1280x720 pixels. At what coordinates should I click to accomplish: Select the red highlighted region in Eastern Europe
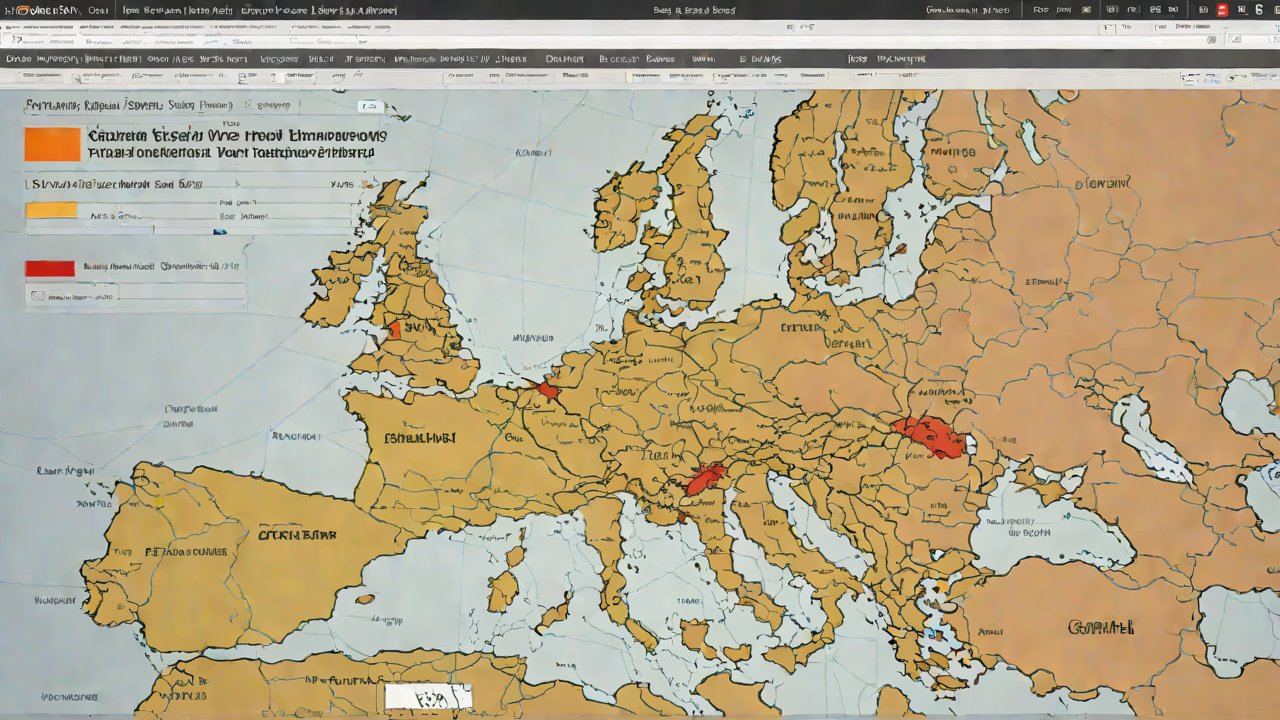click(x=929, y=437)
